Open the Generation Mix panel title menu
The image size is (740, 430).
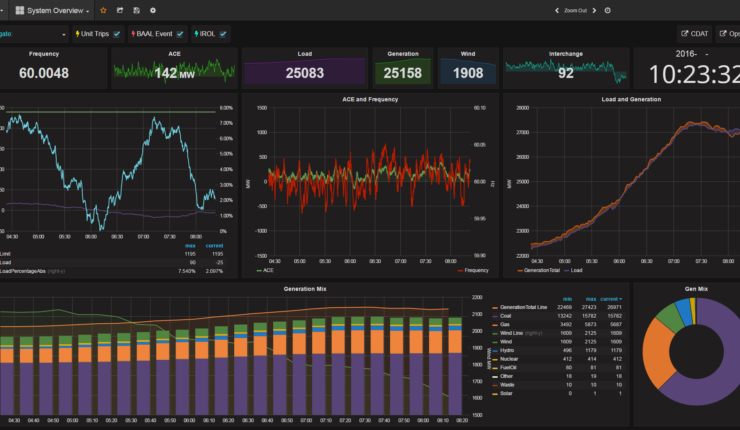[305, 289]
